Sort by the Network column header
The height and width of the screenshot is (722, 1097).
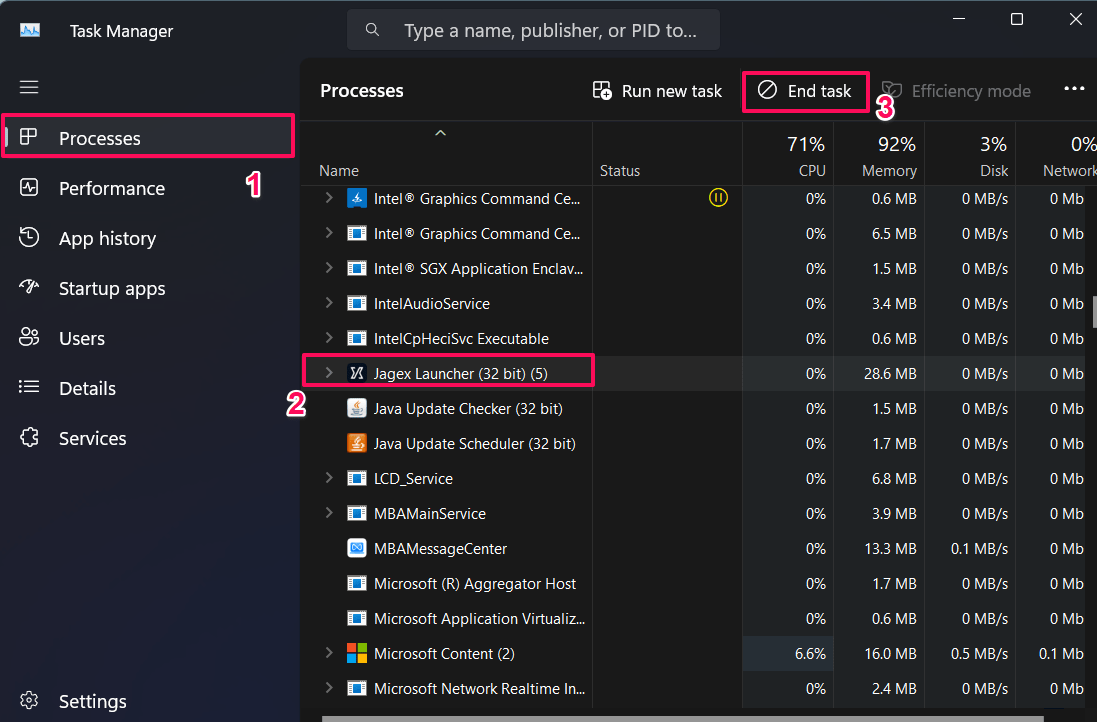pyautogui.click(x=1056, y=154)
